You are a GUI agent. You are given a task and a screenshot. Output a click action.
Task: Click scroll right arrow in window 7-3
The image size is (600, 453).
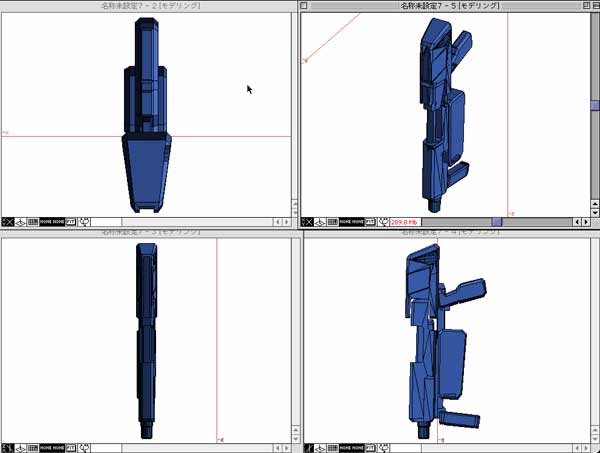click(287, 448)
